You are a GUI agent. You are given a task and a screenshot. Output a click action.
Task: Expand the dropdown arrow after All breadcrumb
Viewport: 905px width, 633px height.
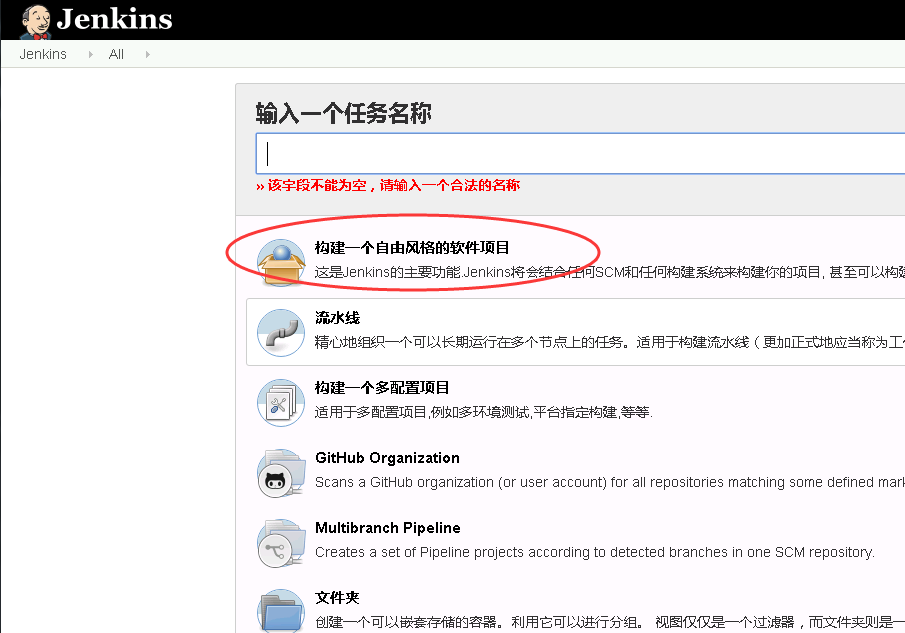pos(148,54)
